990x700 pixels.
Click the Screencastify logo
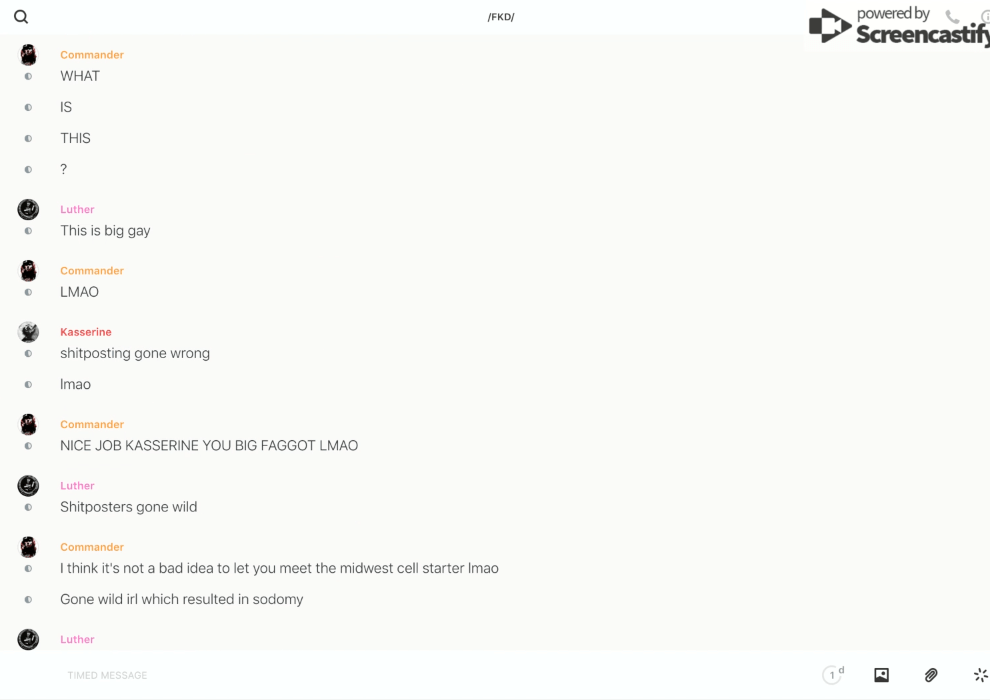pos(898,26)
